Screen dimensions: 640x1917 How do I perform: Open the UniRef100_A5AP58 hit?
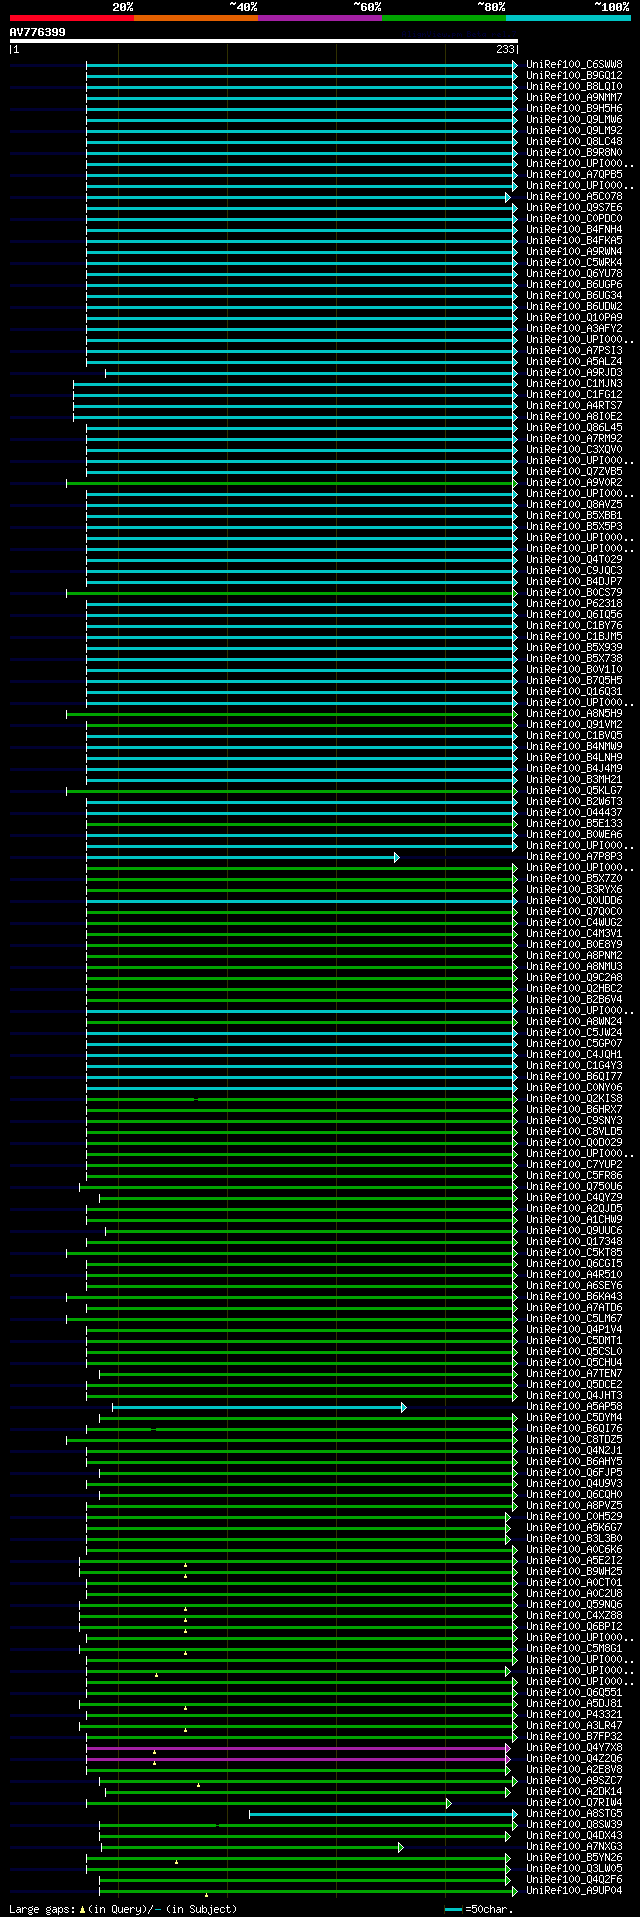point(574,1407)
